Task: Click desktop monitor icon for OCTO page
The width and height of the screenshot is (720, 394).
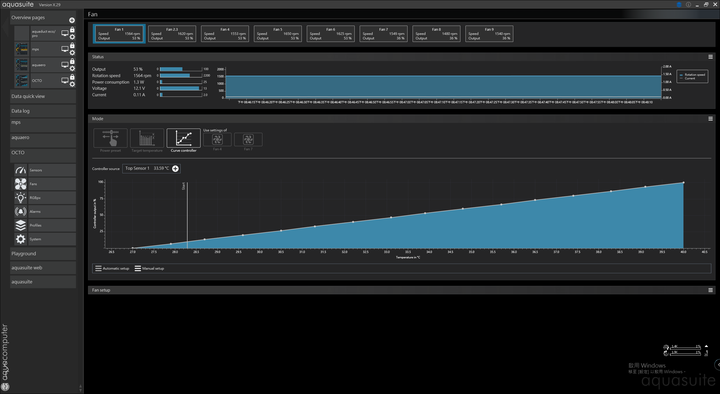Action: [65, 80]
